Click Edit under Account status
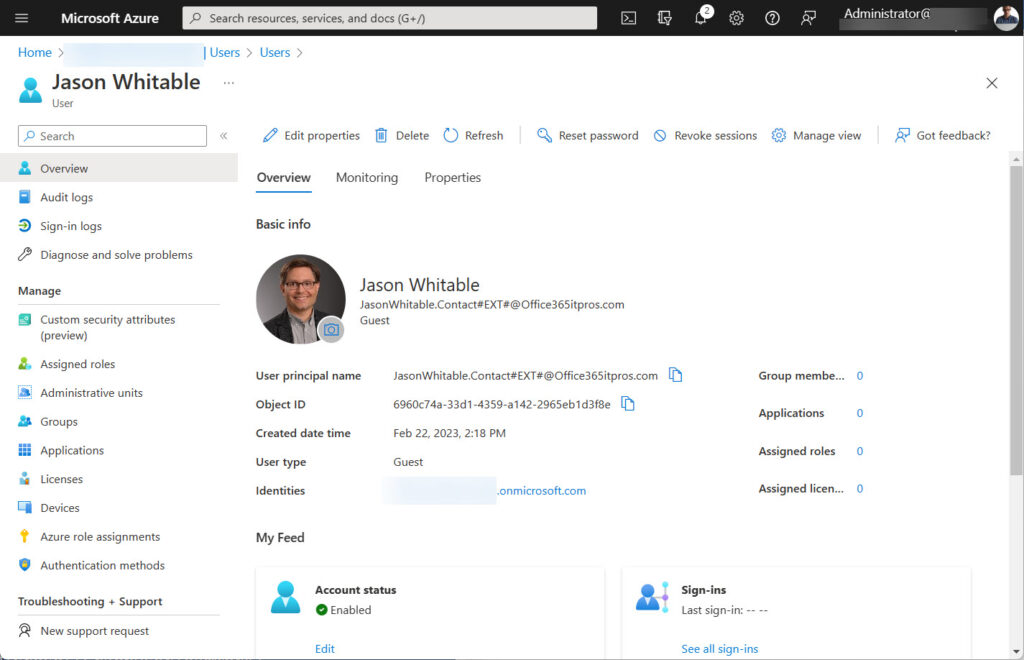 (x=325, y=648)
